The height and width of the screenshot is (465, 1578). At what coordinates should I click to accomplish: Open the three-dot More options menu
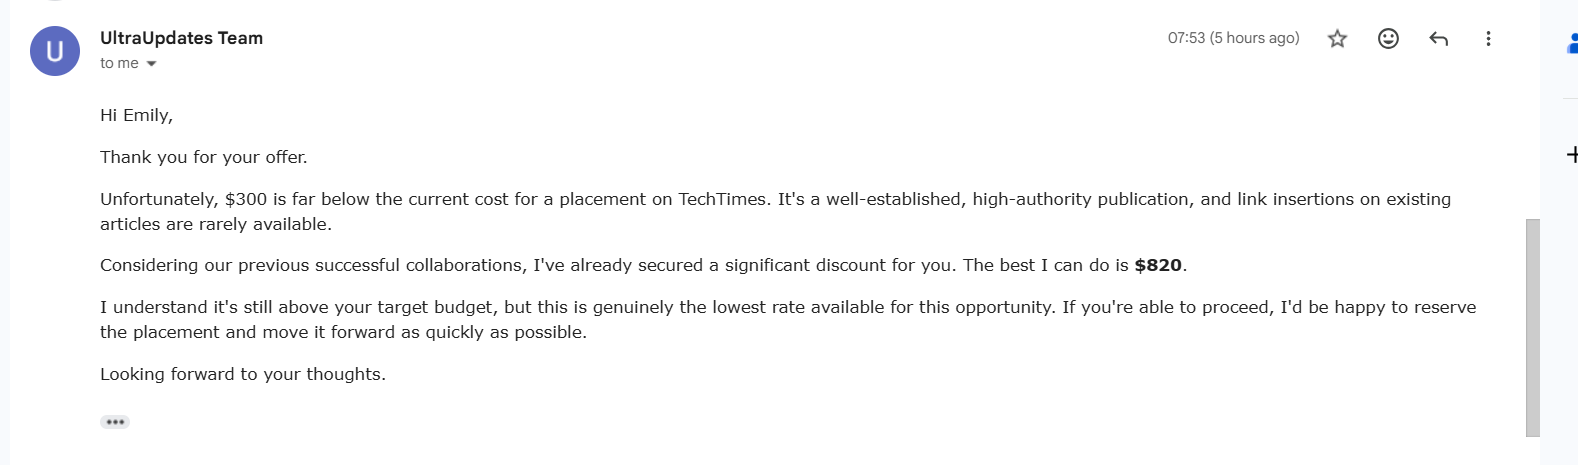click(1488, 39)
